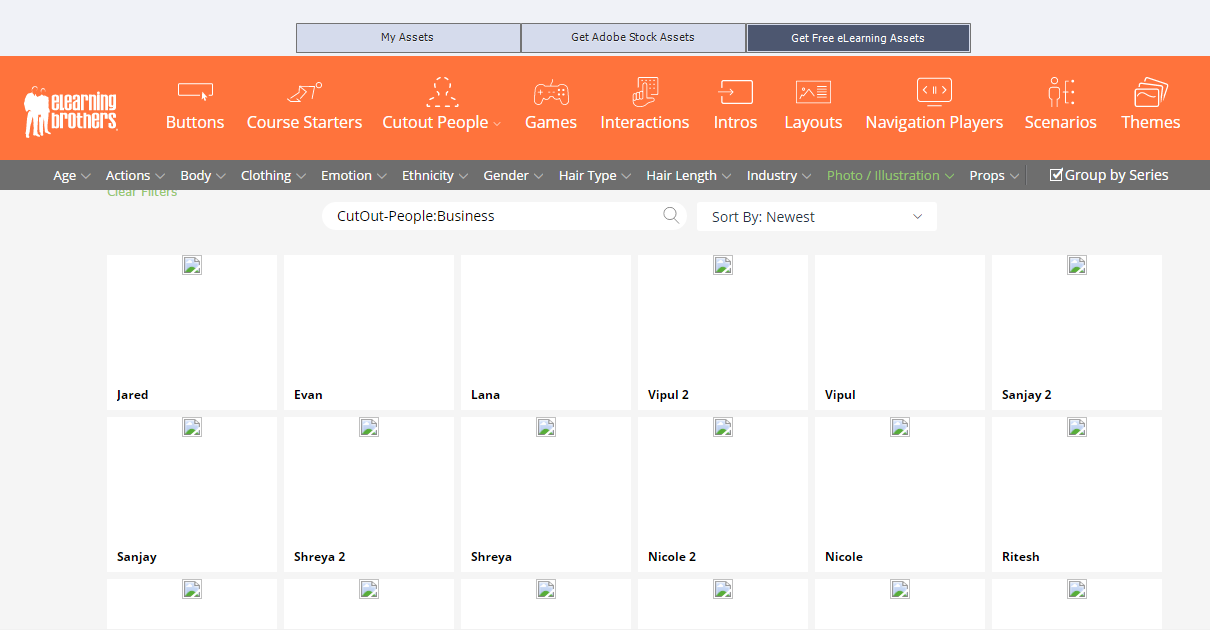Click the search magnifier icon

pos(671,215)
